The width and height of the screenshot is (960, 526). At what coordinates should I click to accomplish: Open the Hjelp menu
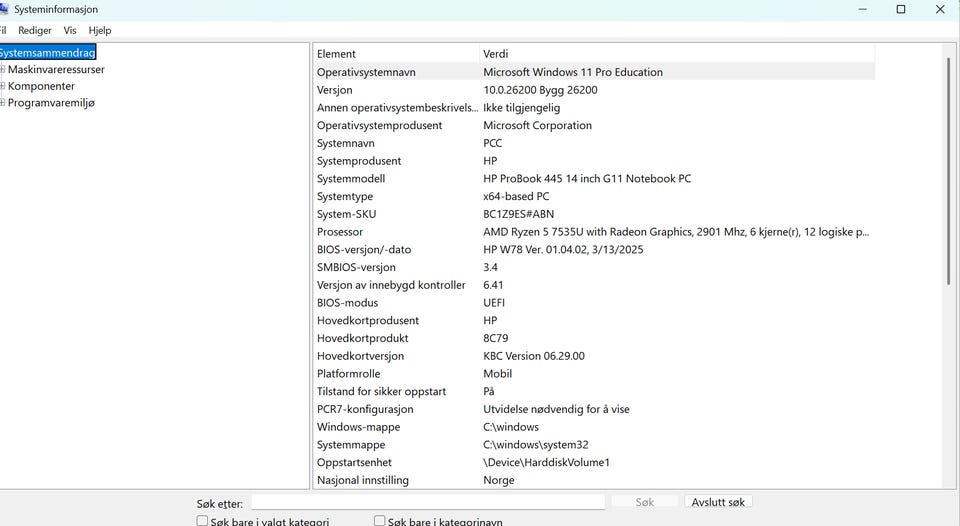100,31
